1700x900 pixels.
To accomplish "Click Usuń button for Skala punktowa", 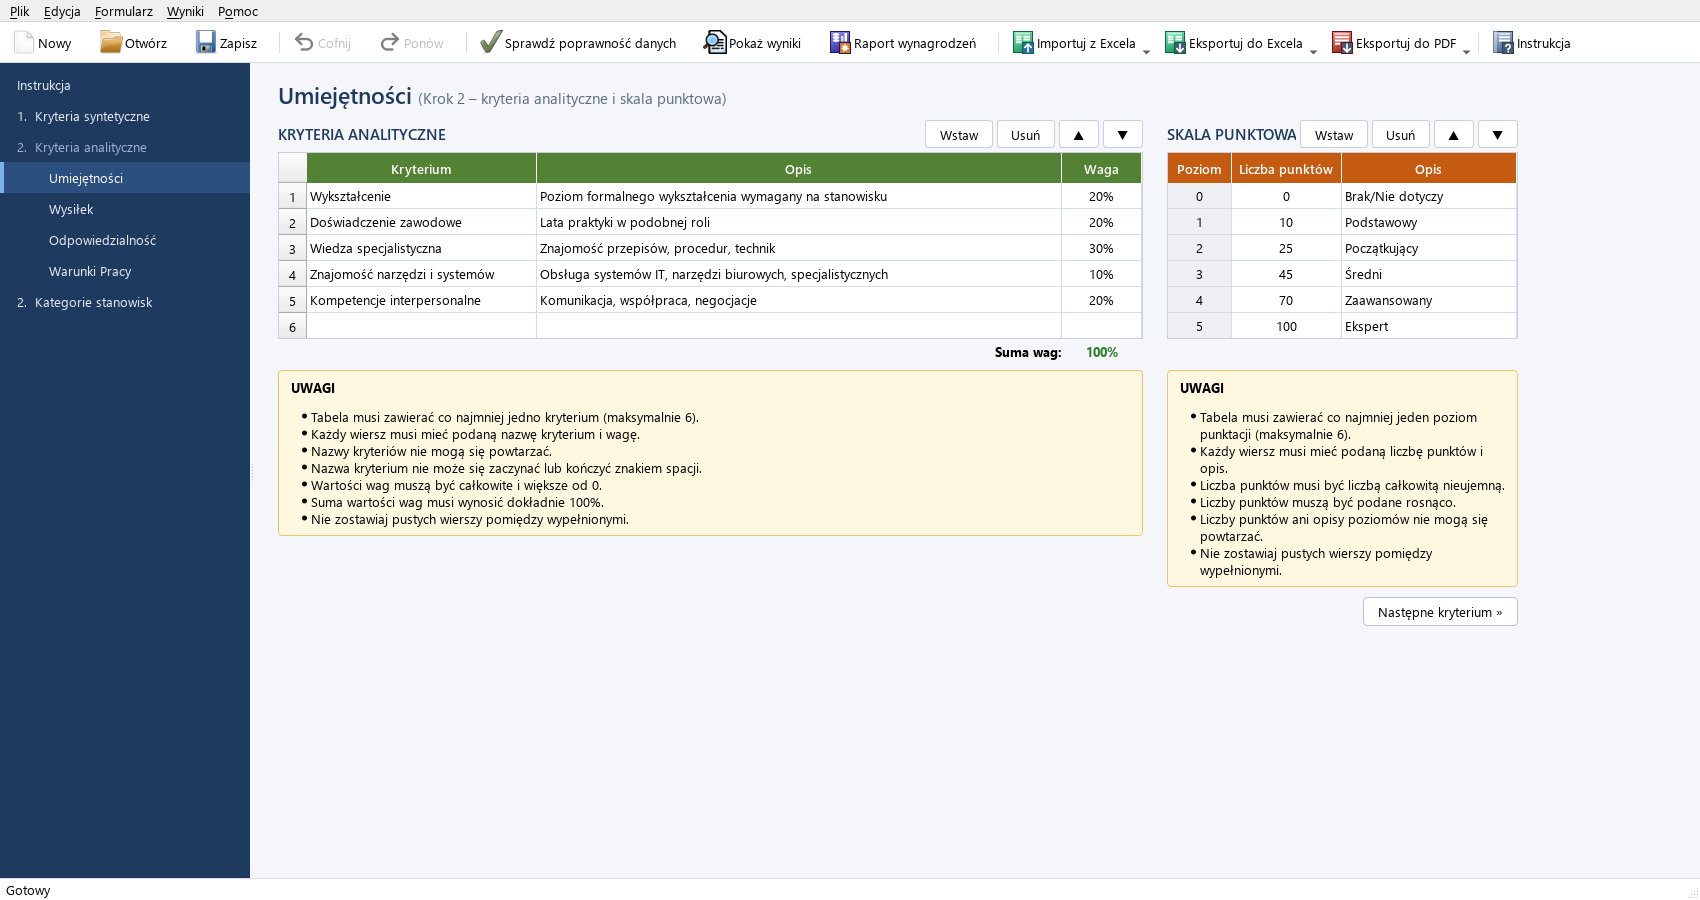I will 1401,135.
